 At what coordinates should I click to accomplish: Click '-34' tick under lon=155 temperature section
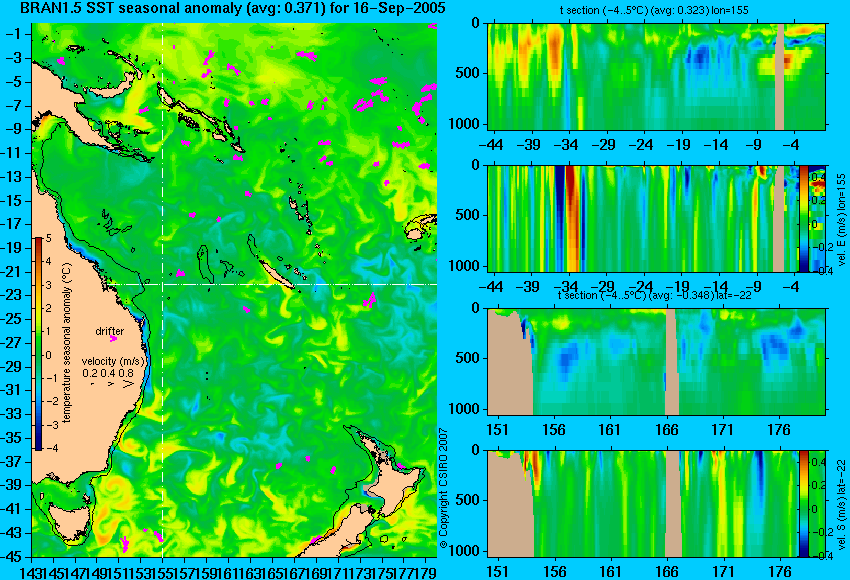(x=566, y=145)
